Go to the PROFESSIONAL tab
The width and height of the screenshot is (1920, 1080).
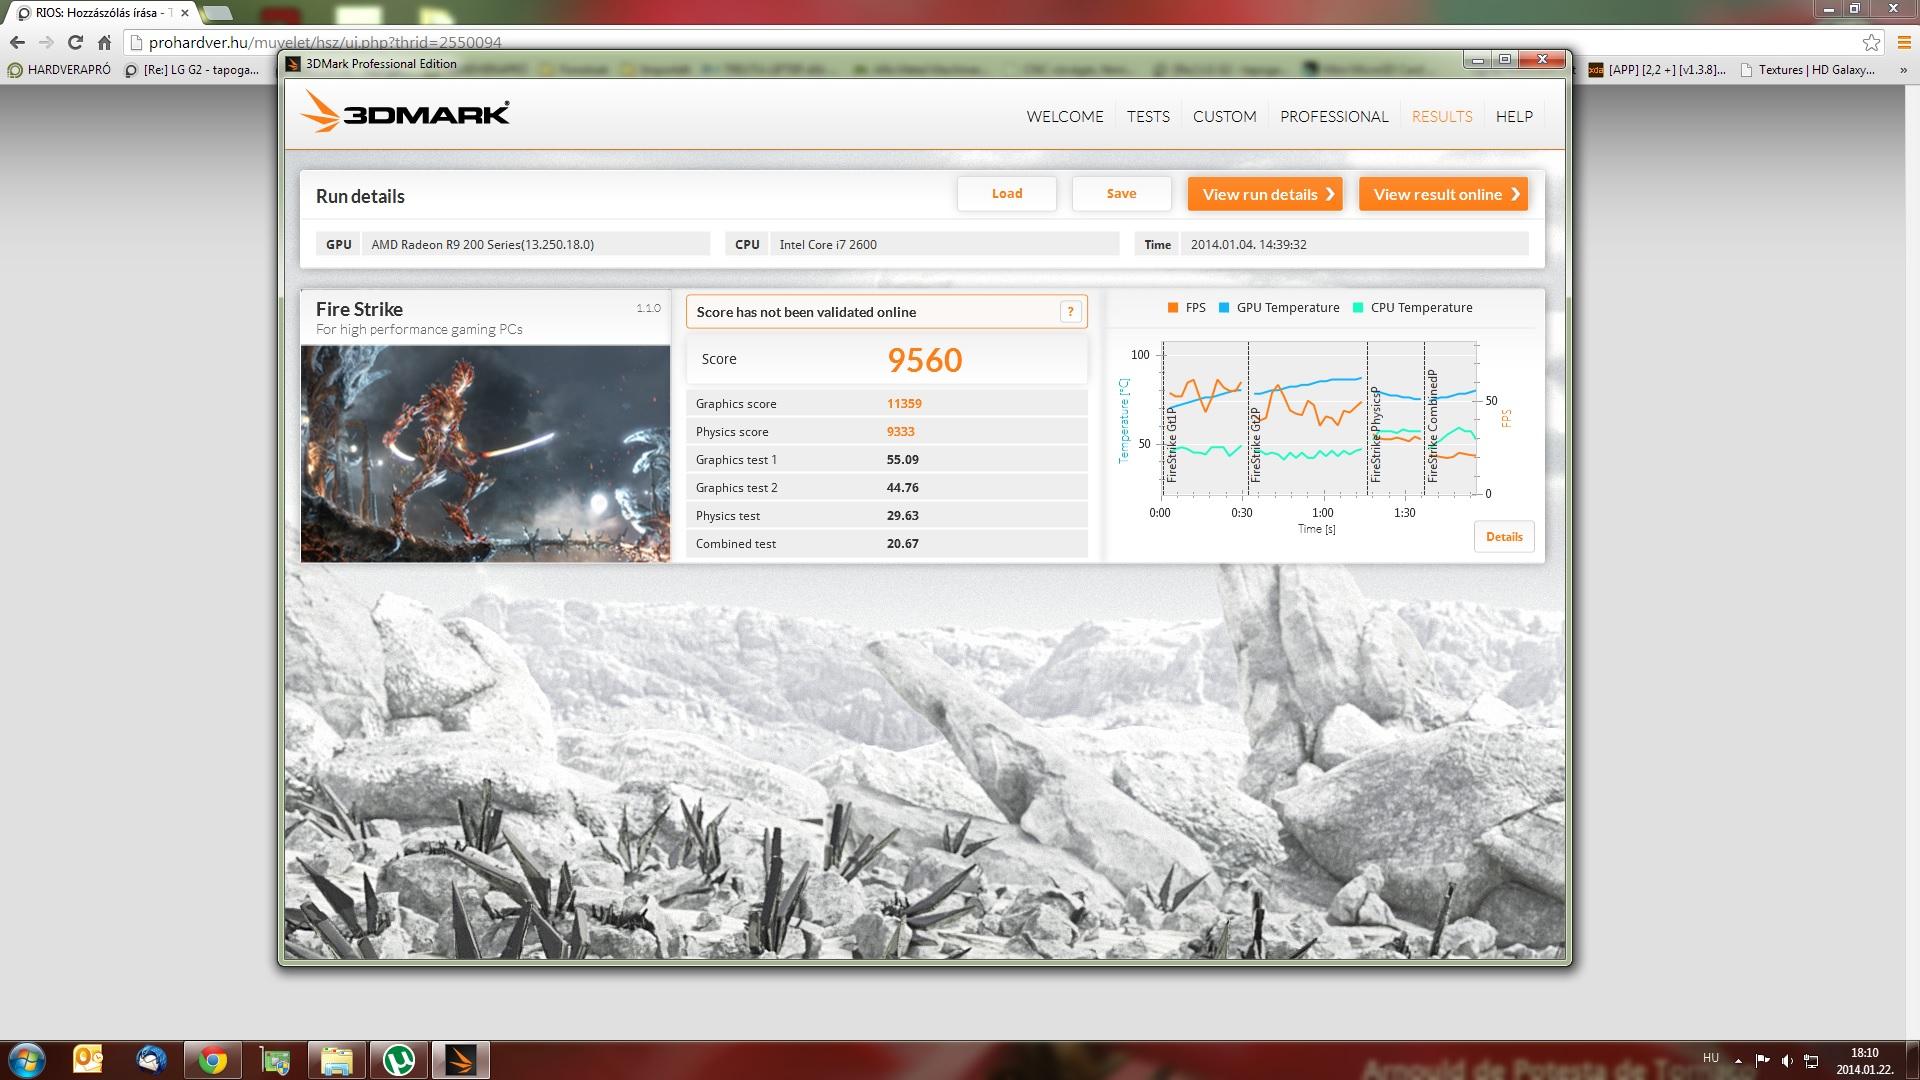click(1334, 116)
